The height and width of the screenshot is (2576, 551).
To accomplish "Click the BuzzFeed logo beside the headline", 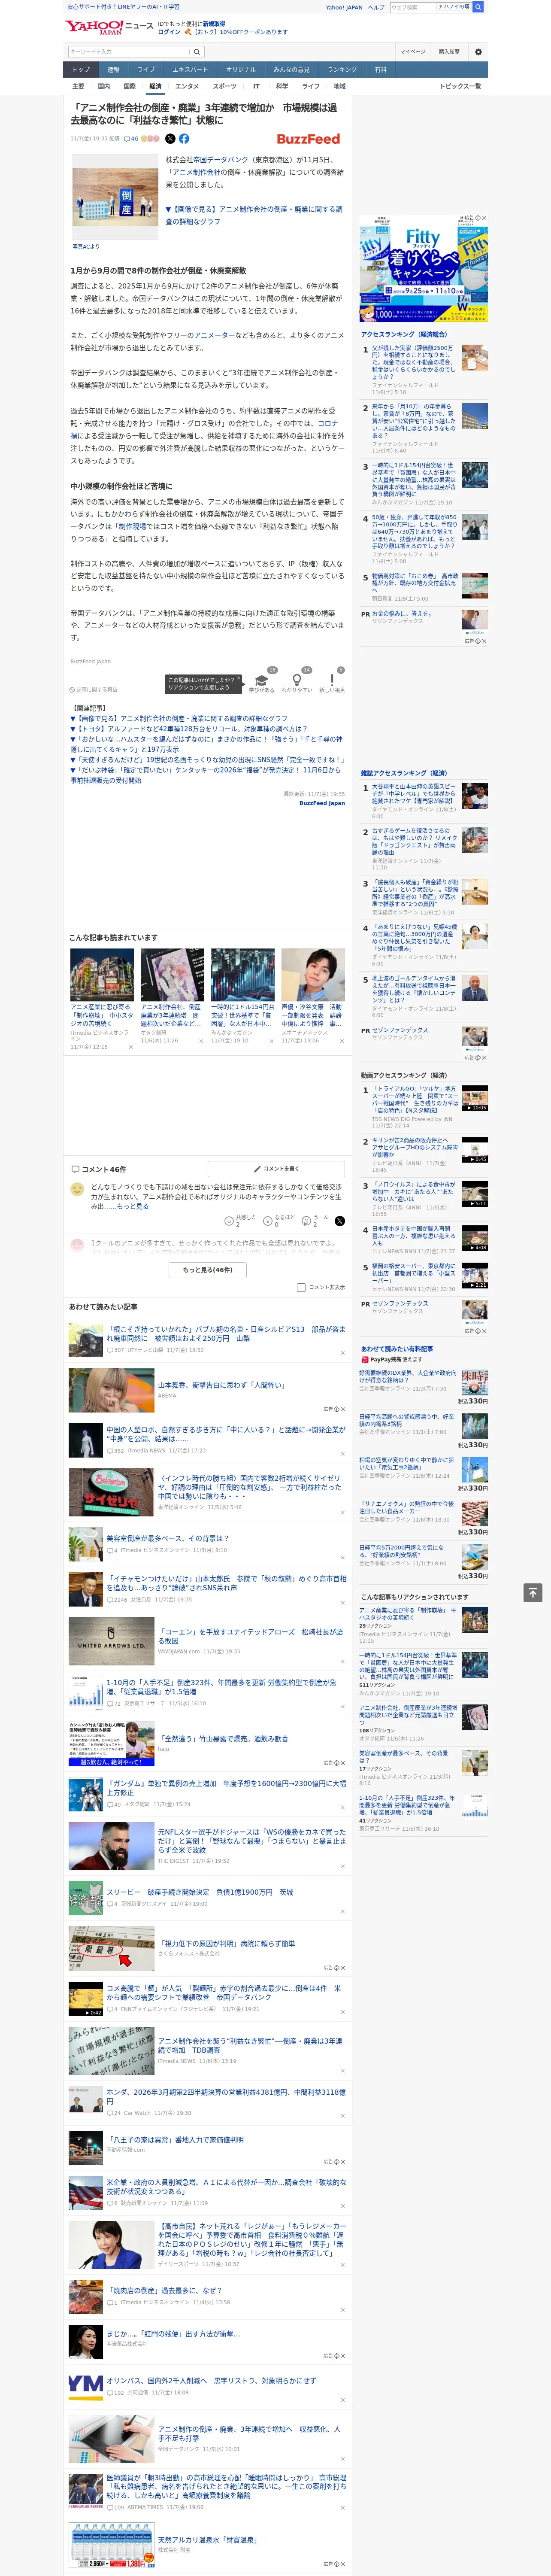I will click(308, 139).
